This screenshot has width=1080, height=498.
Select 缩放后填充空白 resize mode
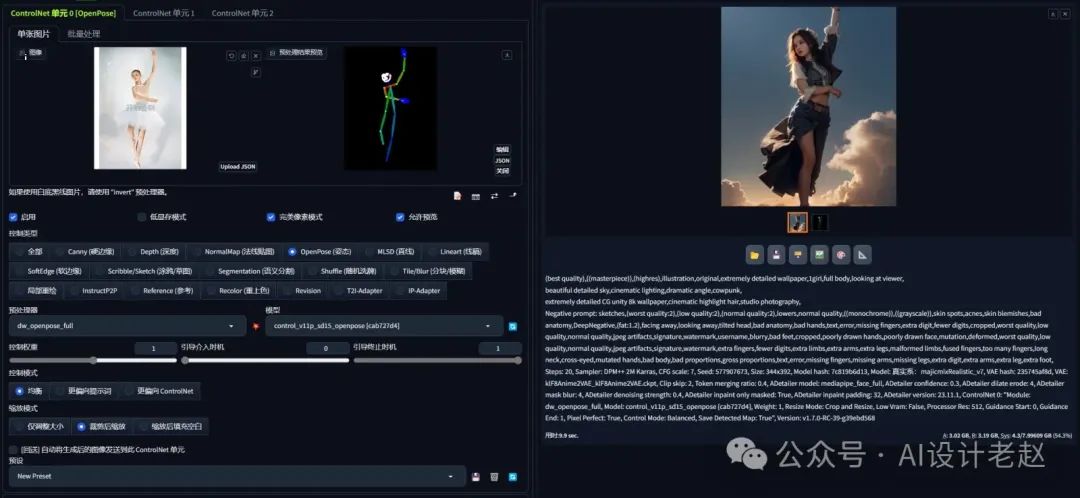(x=172, y=426)
